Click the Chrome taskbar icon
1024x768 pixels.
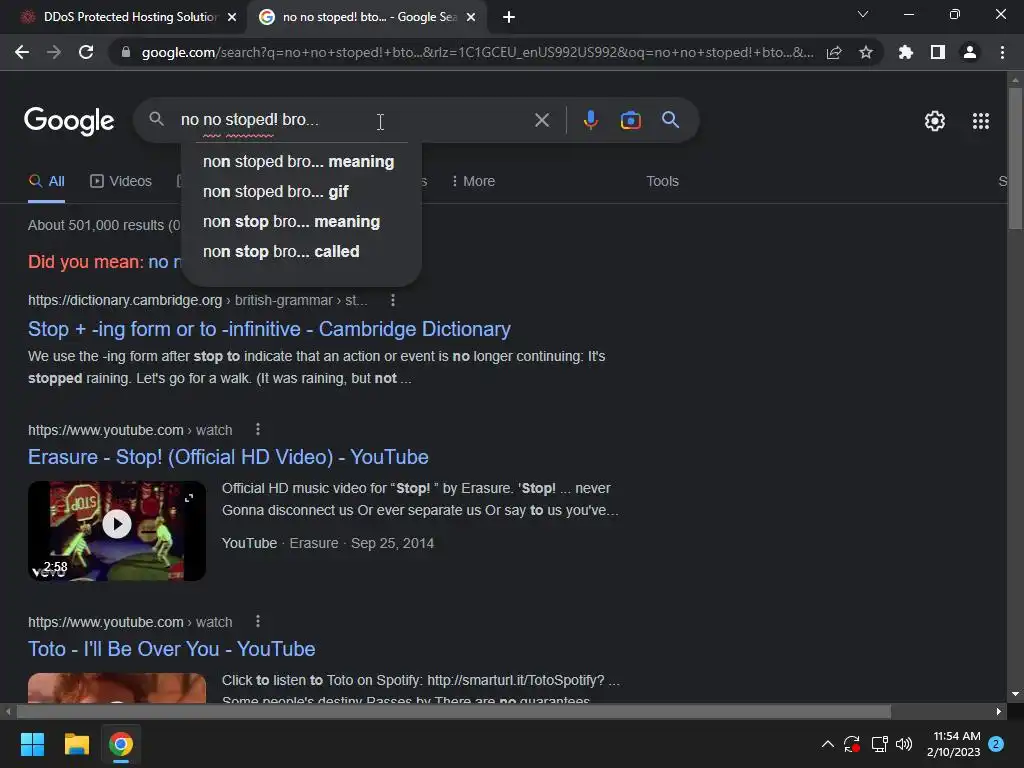pos(121,744)
